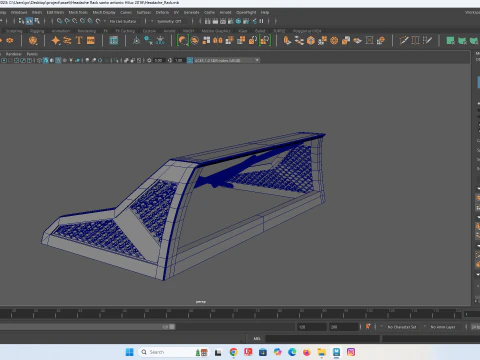Open the Curves menu
Viewport: 480px width, 360px height.
(x=126, y=12)
